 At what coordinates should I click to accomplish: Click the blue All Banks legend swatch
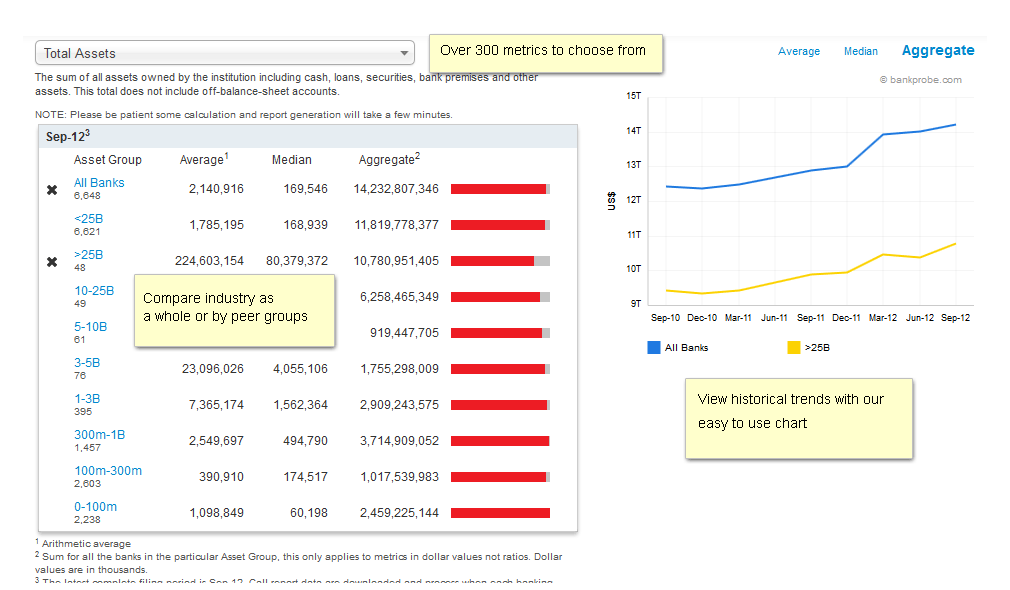point(654,348)
